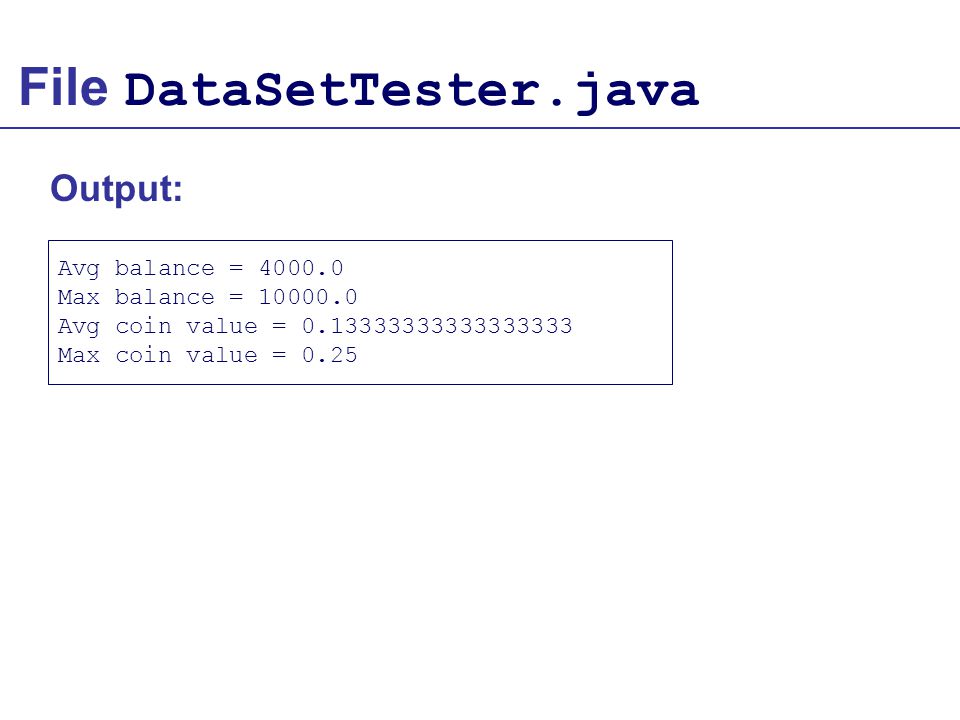Viewport: 960px width, 720px height.
Task: Click the Output: heading
Action: tap(116, 189)
